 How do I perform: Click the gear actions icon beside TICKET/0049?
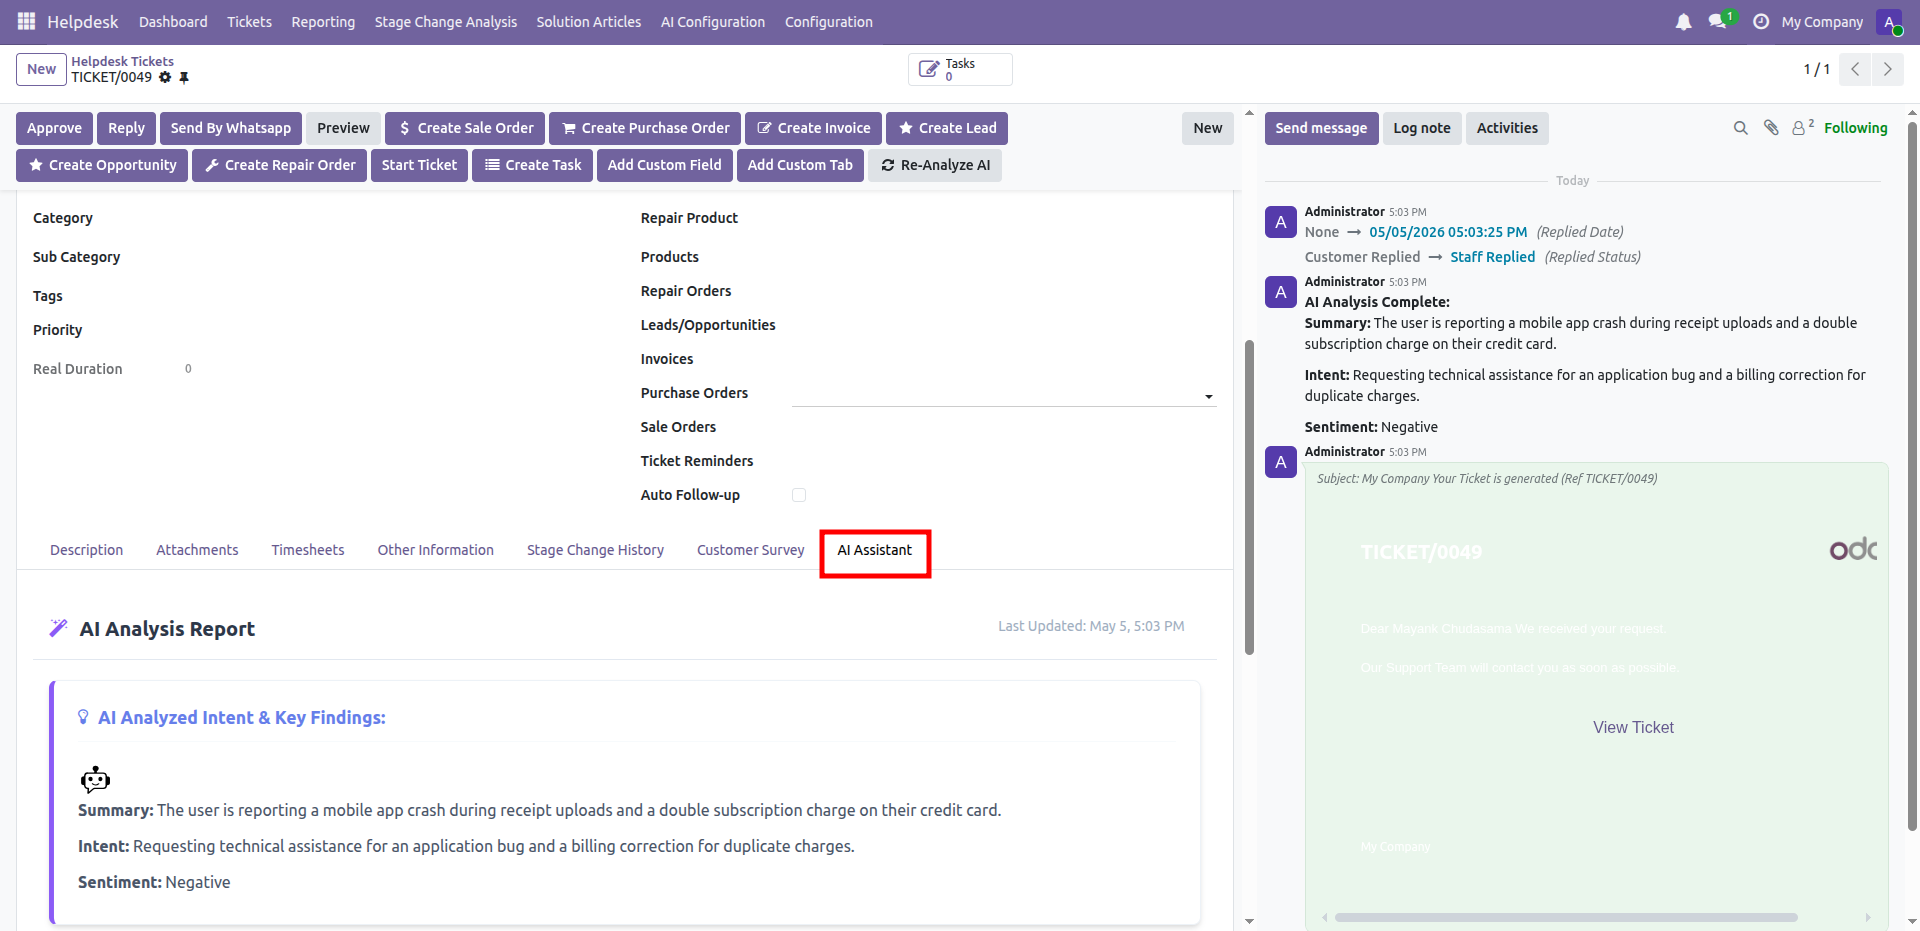165,77
